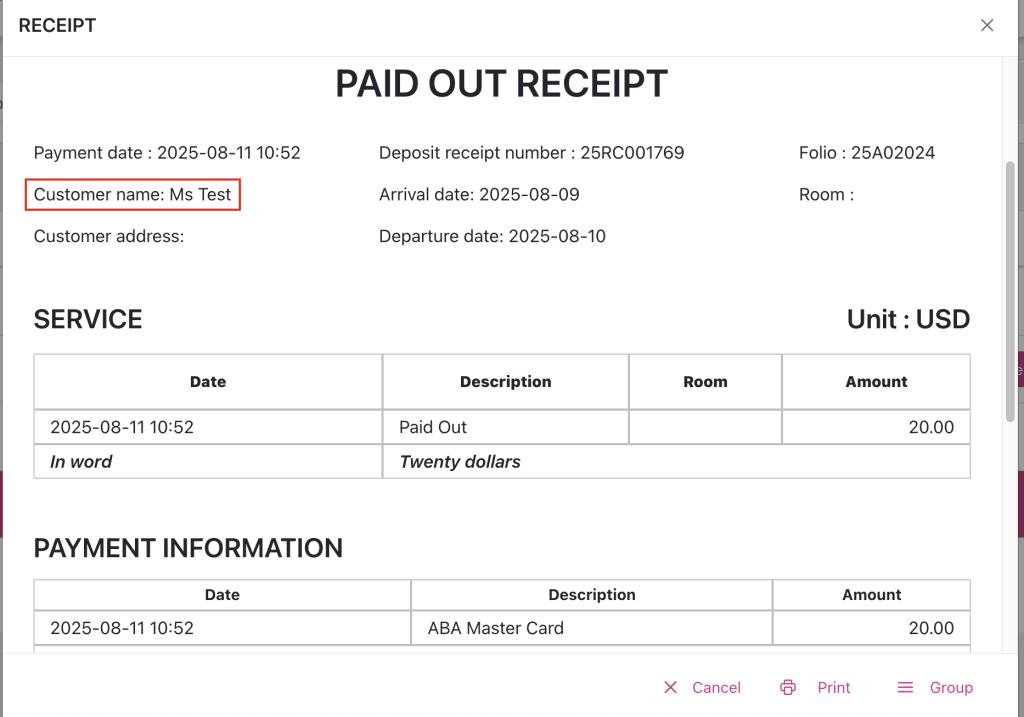Click the Arrival date: 2025-08-09 text
The width and height of the screenshot is (1024, 717).
[x=479, y=195]
